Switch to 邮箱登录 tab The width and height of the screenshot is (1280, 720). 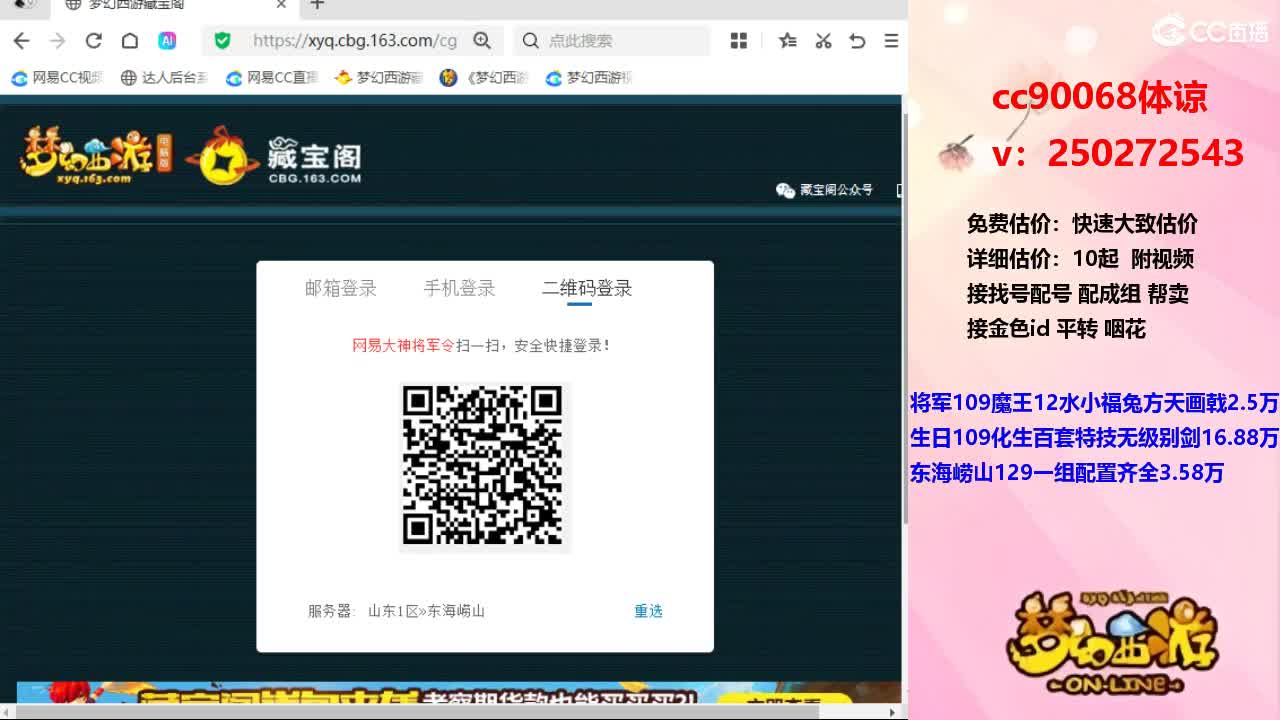pos(341,289)
